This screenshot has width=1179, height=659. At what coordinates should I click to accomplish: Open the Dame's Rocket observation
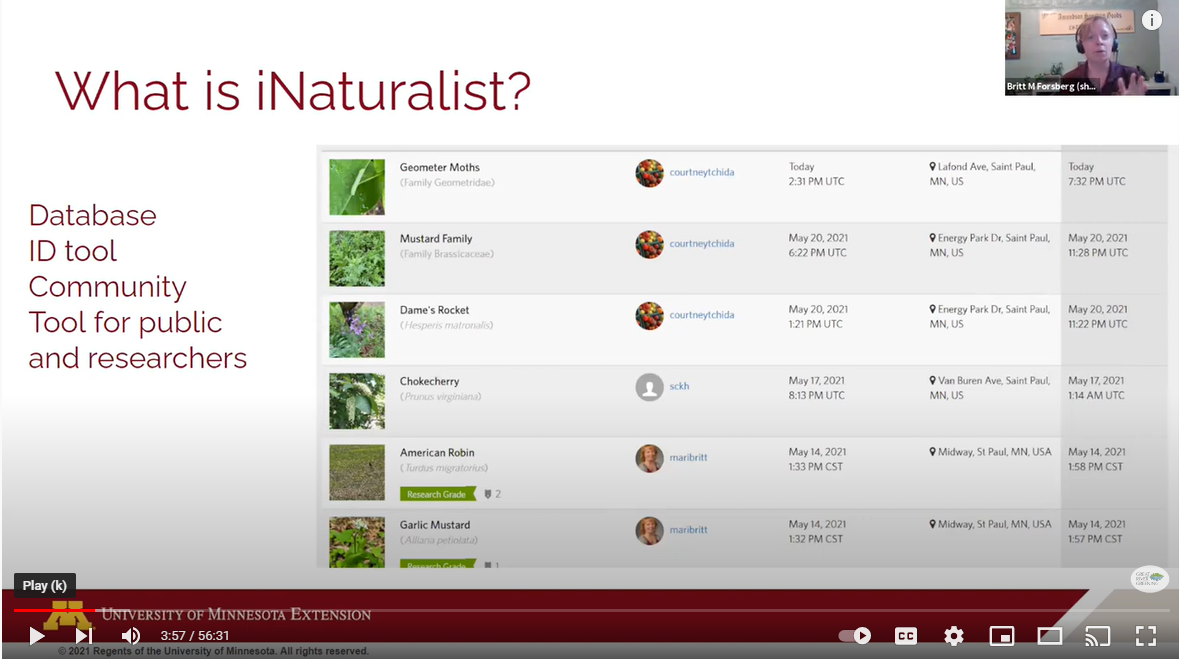(434, 310)
